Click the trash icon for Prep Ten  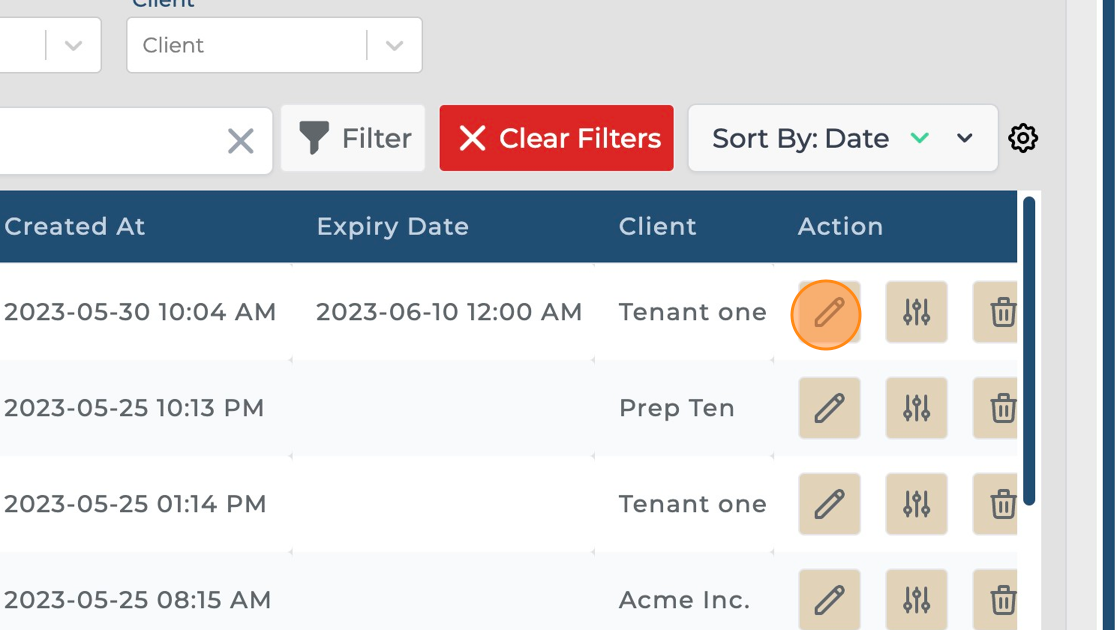1000,408
